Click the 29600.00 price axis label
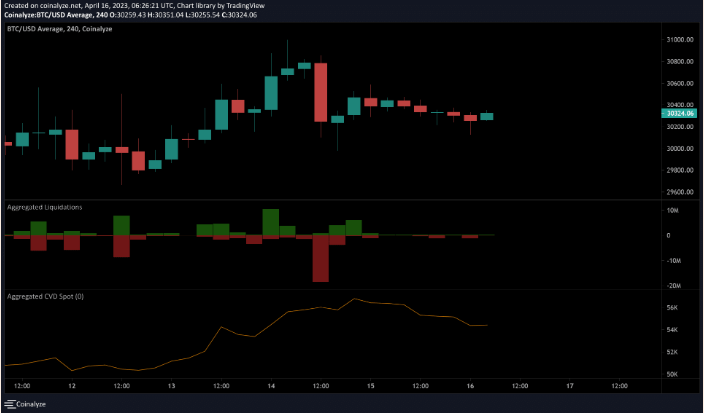704x413 pixels. tap(680, 192)
